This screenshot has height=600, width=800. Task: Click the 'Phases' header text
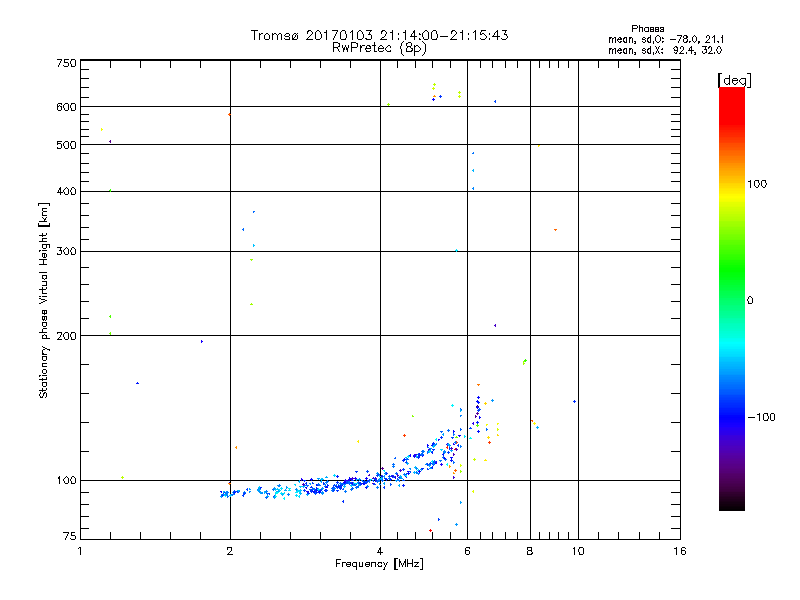click(x=647, y=29)
